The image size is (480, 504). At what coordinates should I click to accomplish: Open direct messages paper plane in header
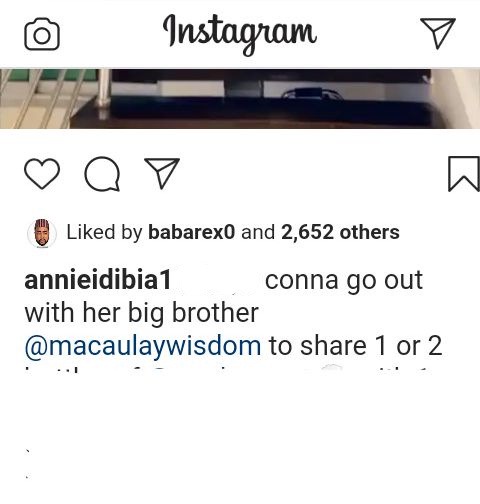point(438,33)
